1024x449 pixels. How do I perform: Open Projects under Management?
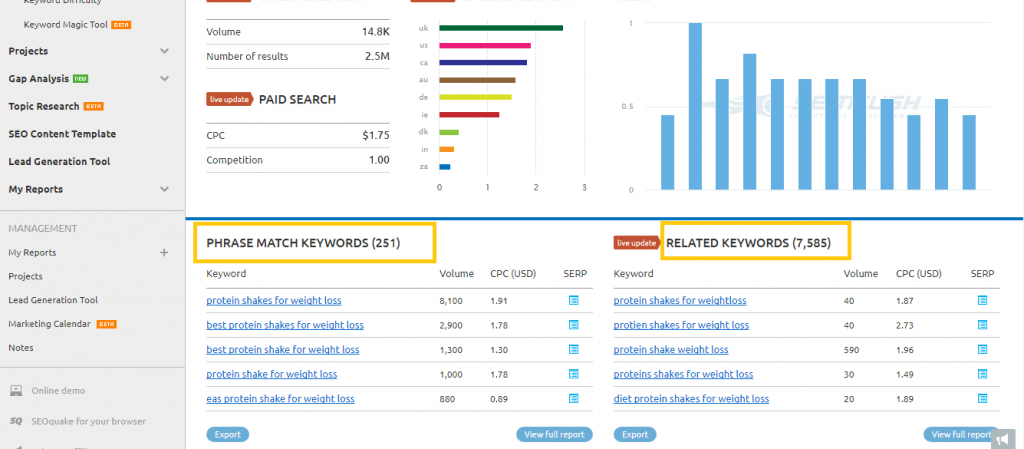click(25, 276)
